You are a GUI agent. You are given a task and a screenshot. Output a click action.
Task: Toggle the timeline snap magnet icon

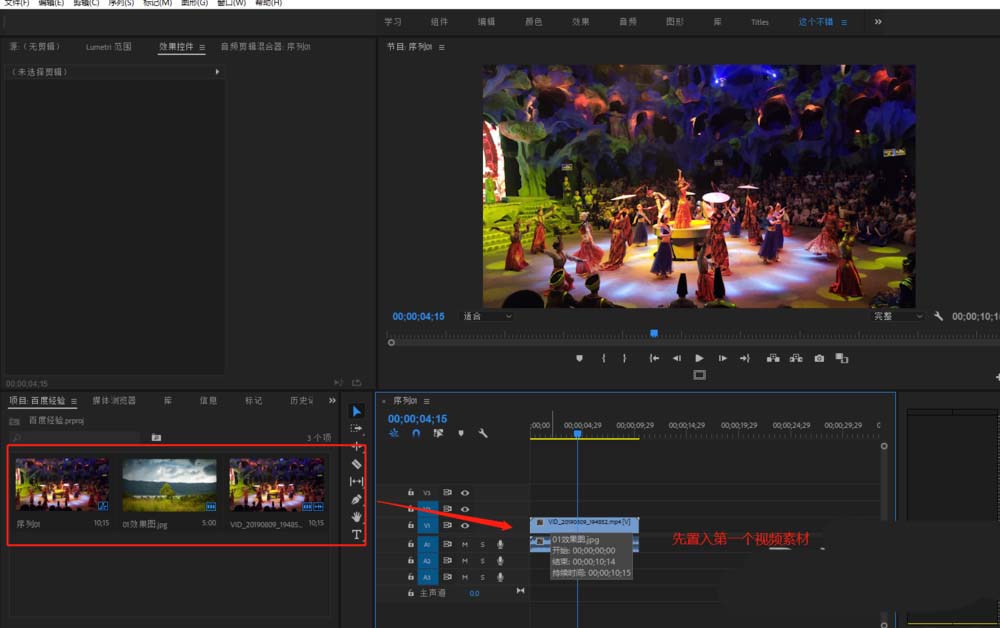tap(416, 433)
